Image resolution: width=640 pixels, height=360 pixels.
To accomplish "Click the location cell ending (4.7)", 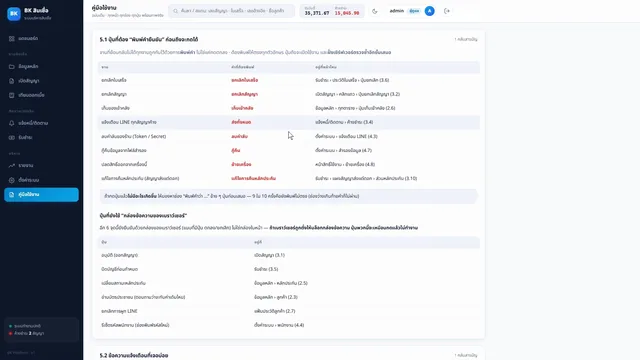I will (x=343, y=150).
